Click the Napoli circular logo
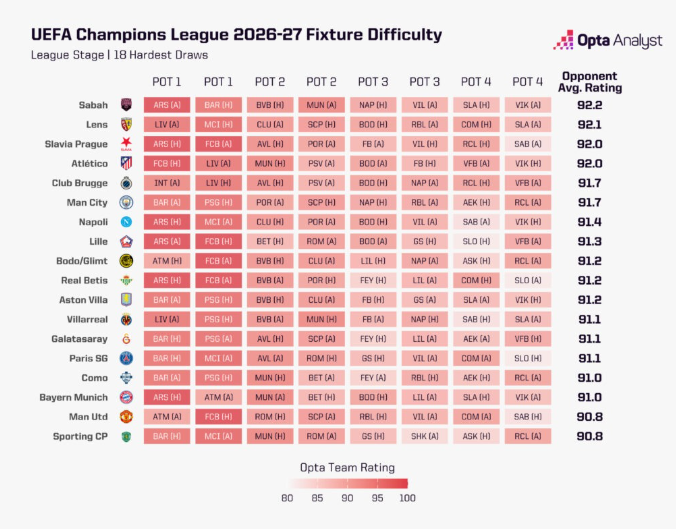676x529 pixels. [126, 222]
